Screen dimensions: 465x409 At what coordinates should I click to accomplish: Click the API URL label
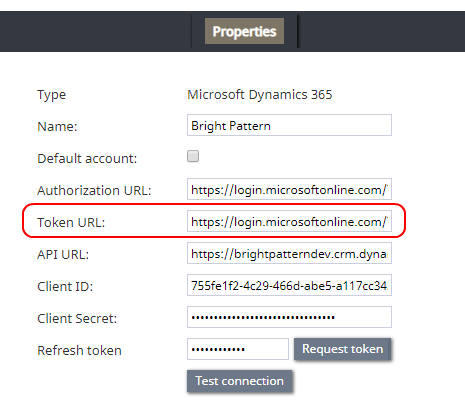[x=63, y=254]
